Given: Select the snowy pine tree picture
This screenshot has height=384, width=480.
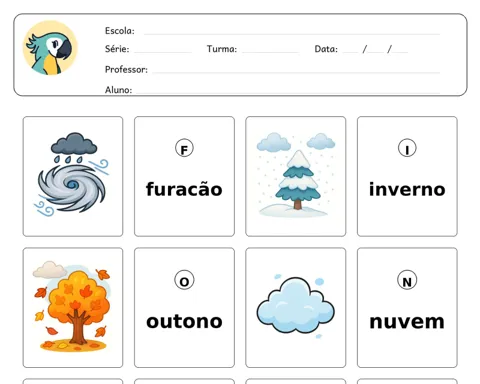Looking at the screenshot, I should pos(296,175).
